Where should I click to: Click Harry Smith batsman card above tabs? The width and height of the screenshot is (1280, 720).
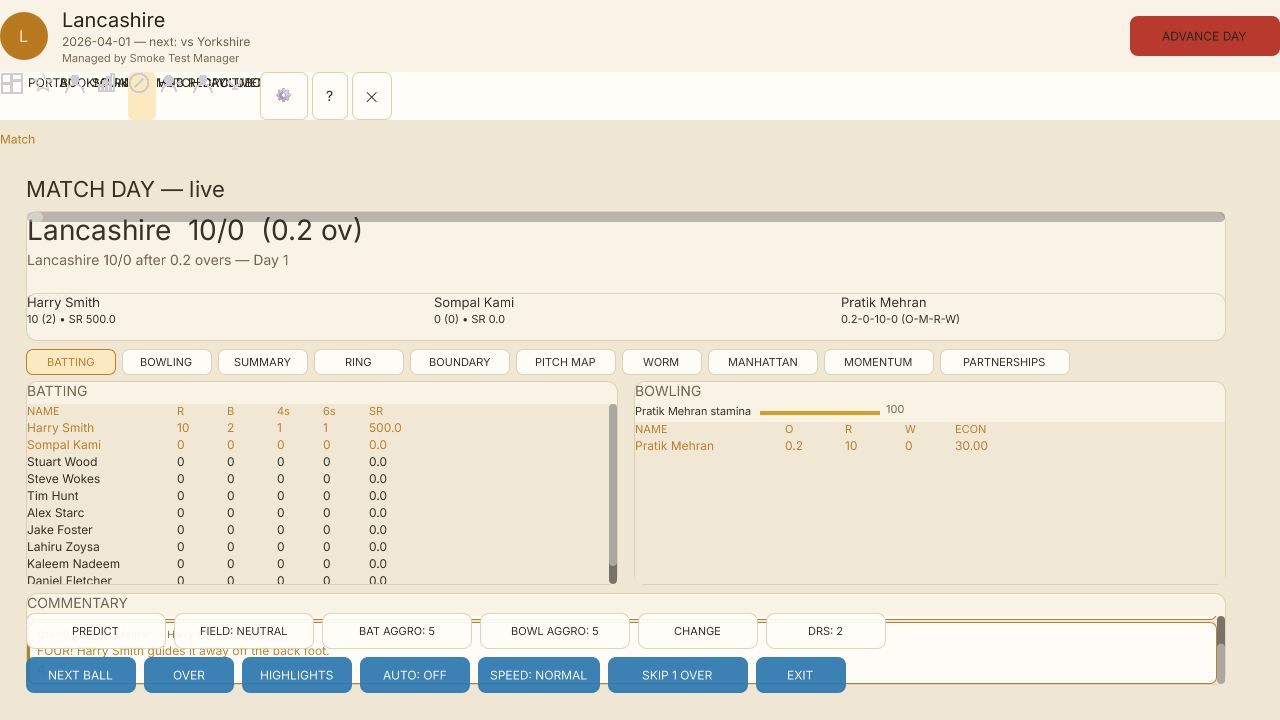pyautogui.click(x=229, y=310)
